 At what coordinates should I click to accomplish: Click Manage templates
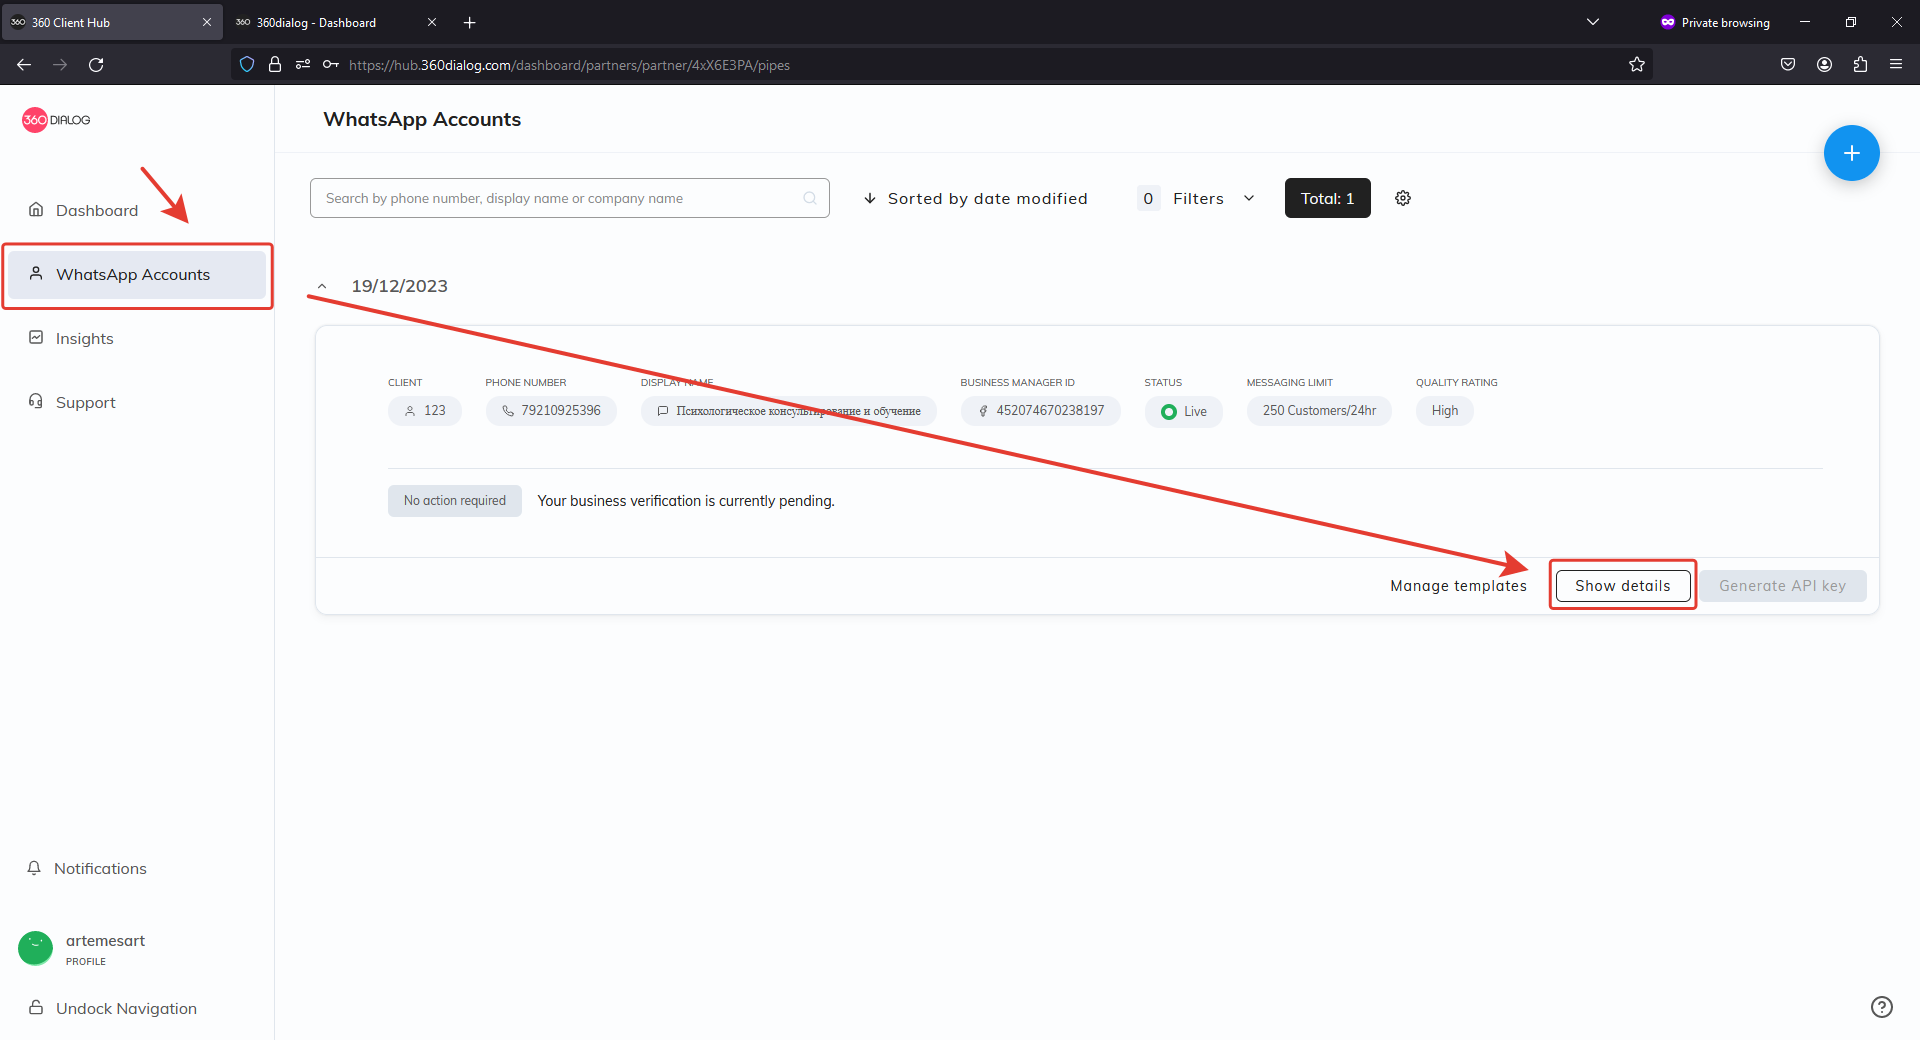(1459, 586)
